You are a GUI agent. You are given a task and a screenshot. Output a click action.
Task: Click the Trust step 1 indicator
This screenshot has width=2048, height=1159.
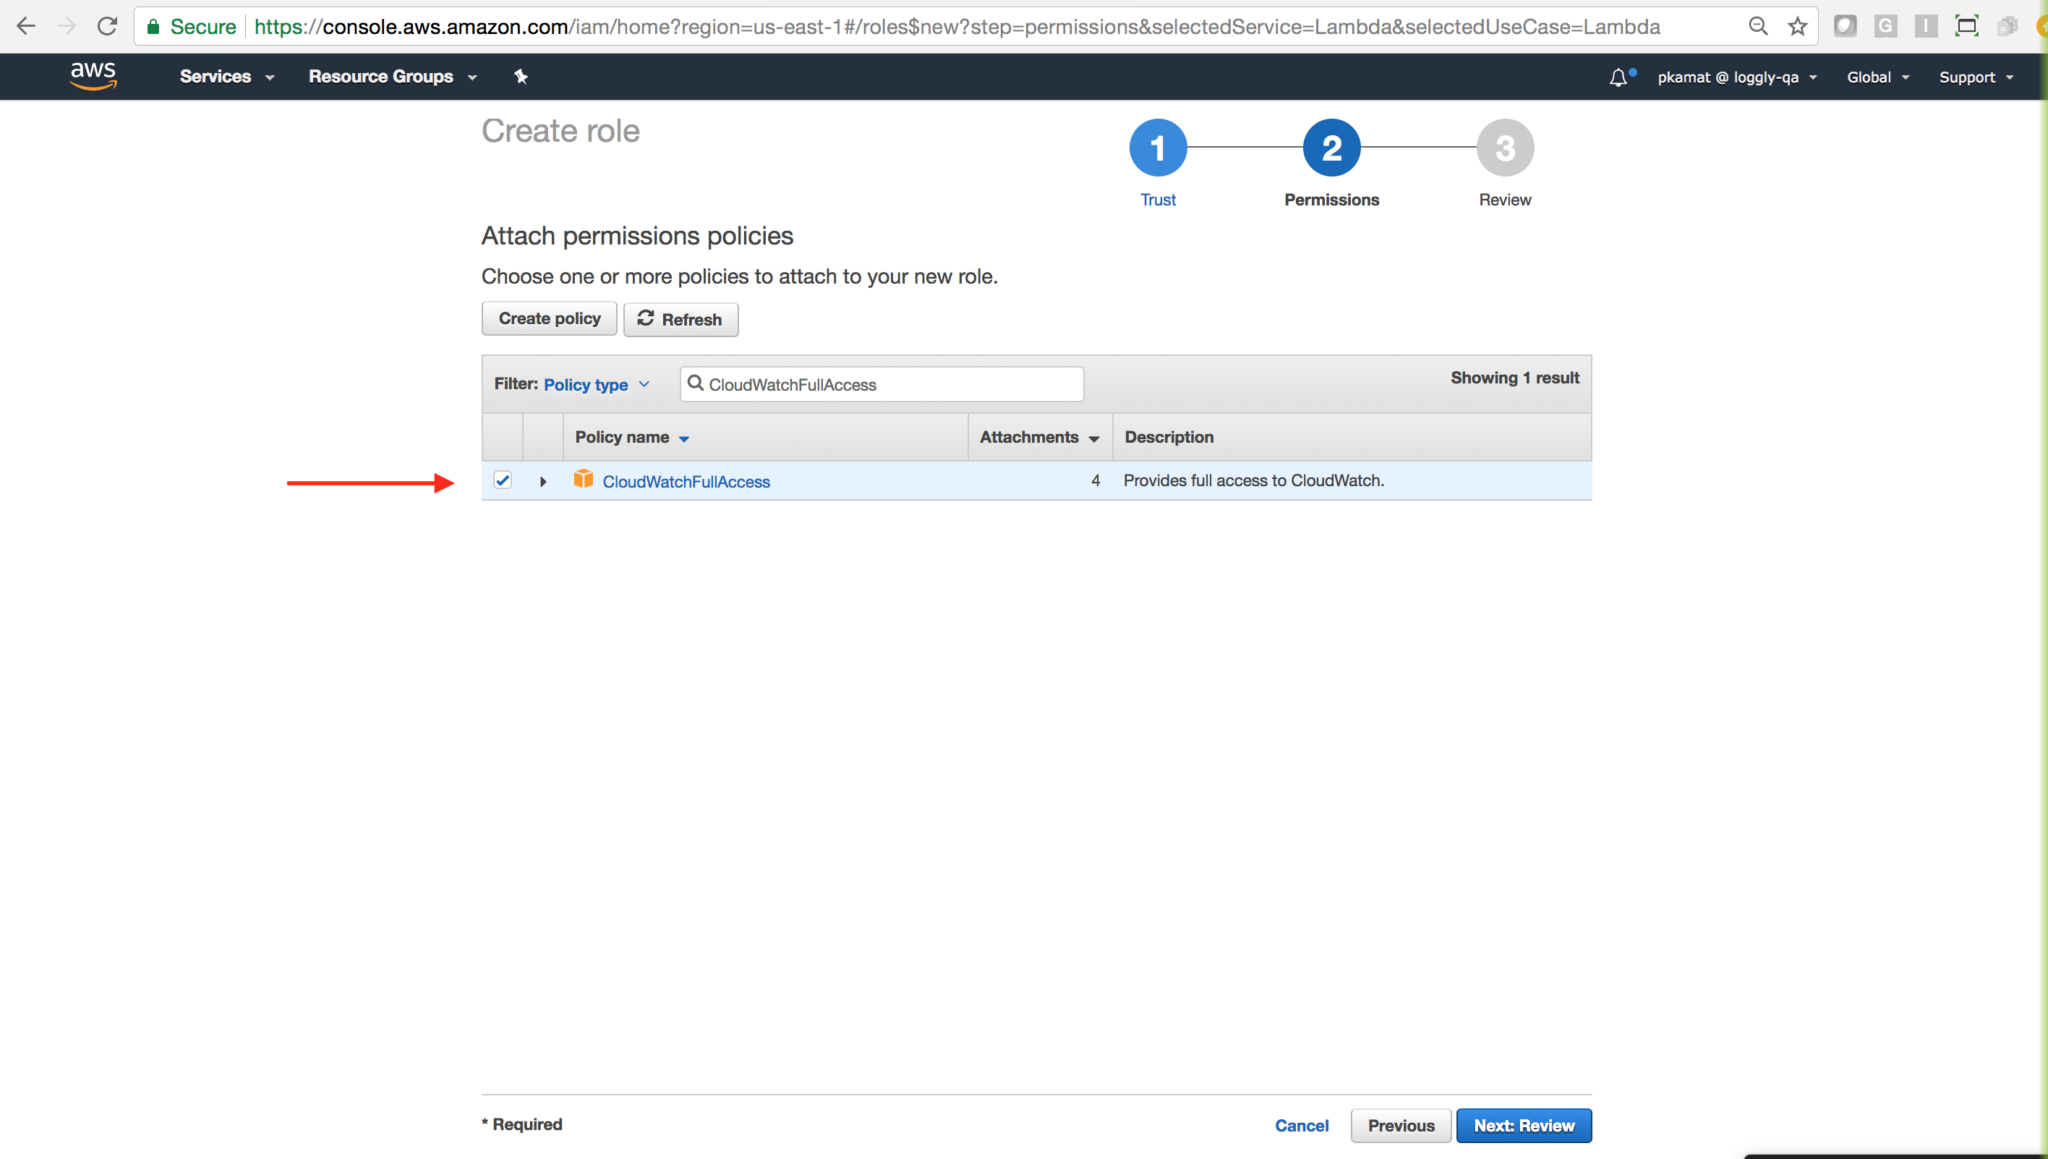click(x=1158, y=148)
